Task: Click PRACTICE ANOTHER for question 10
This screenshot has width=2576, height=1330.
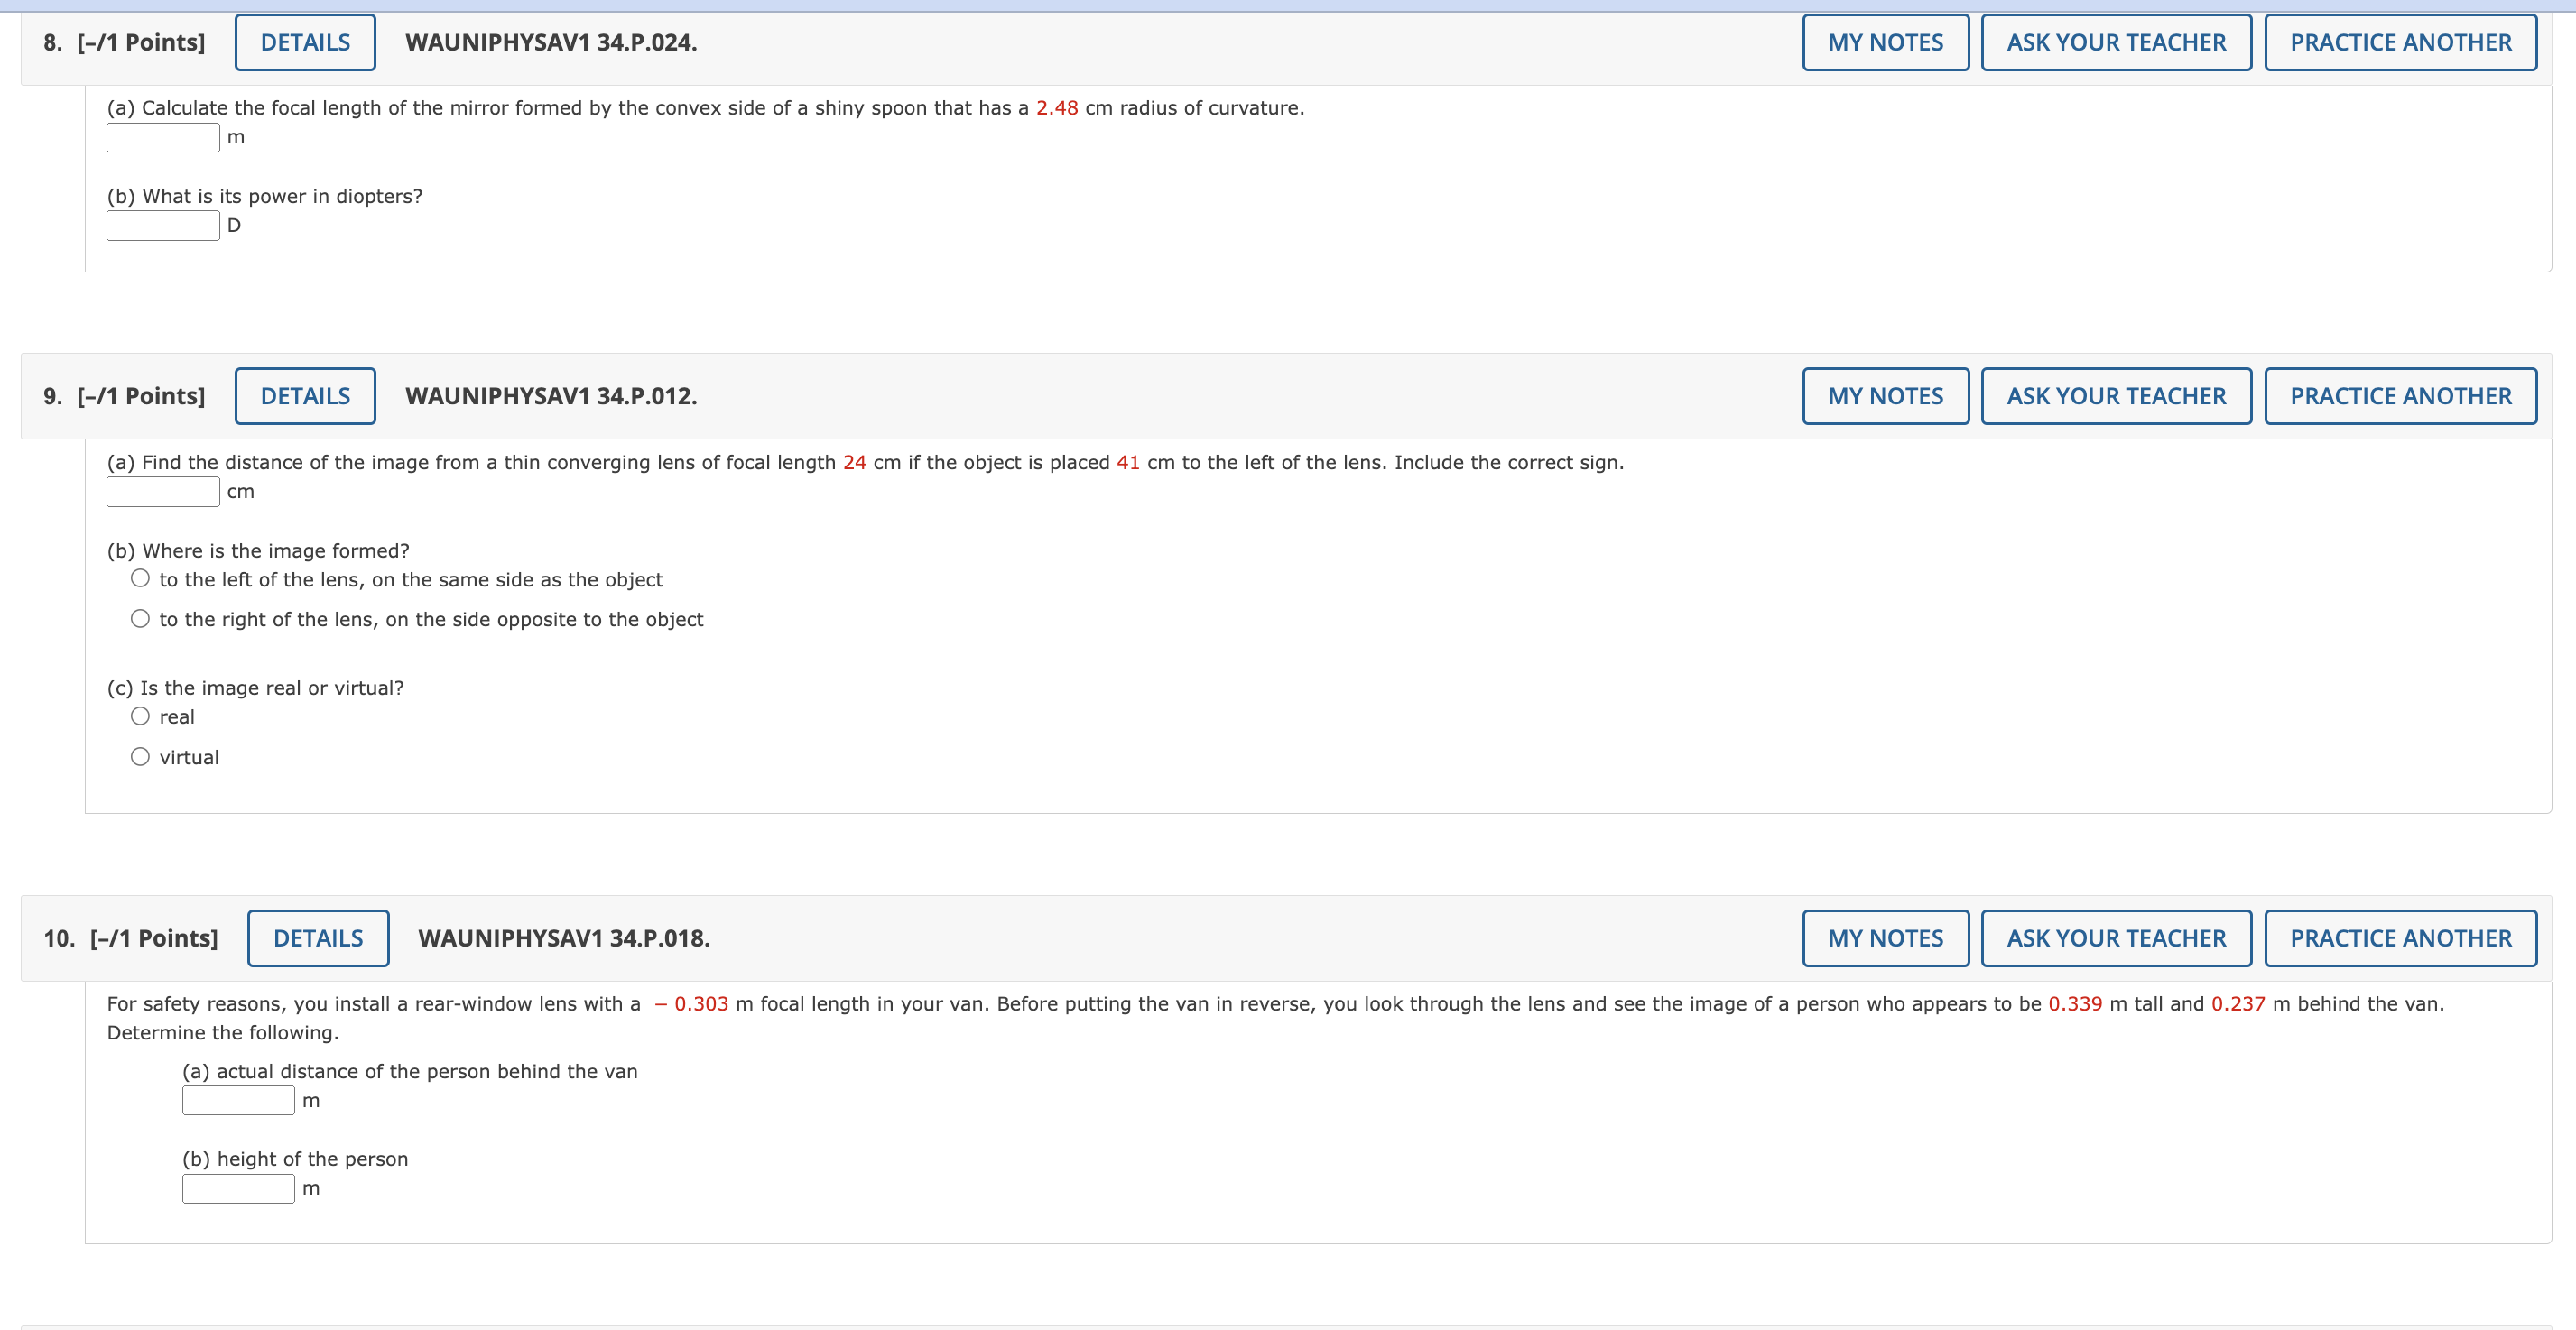Action: (2399, 938)
